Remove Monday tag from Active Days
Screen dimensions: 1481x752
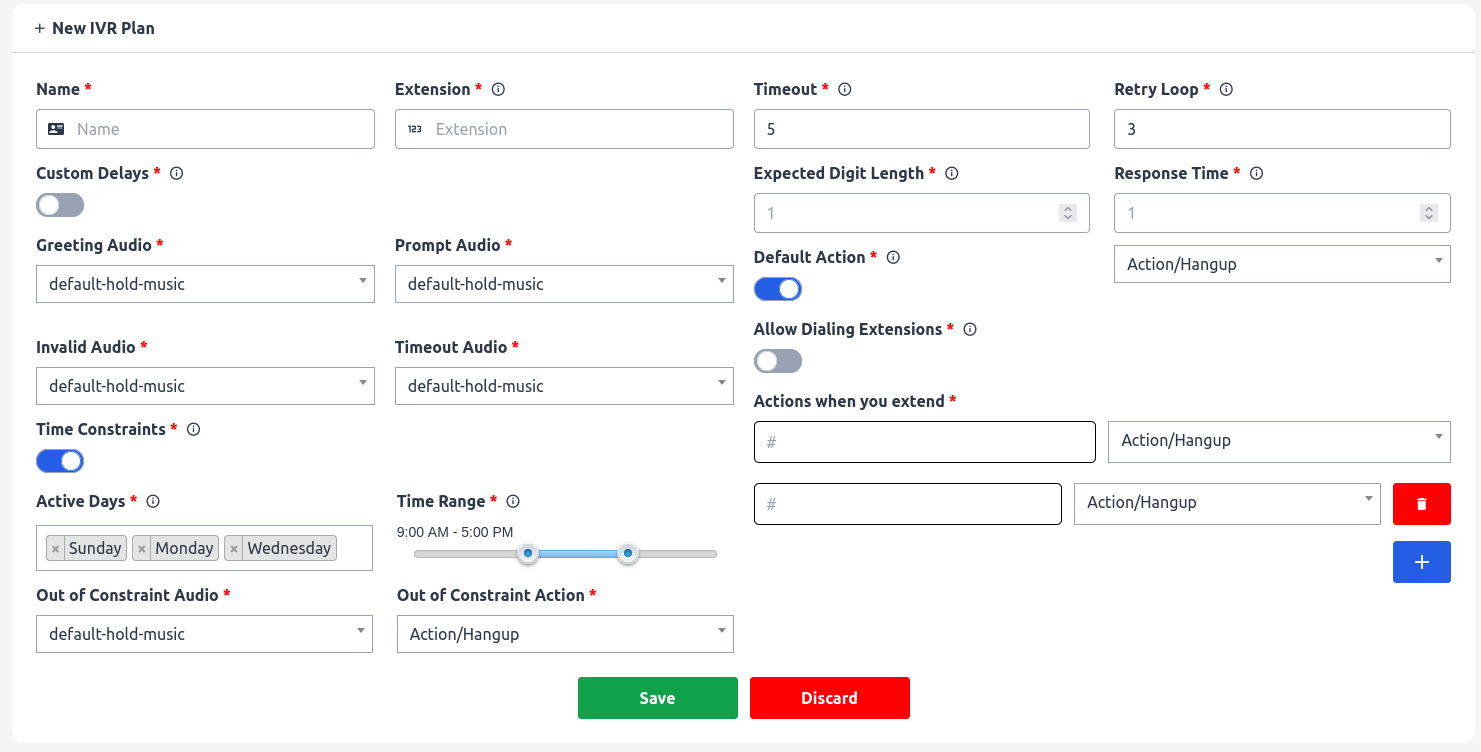point(142,548)
